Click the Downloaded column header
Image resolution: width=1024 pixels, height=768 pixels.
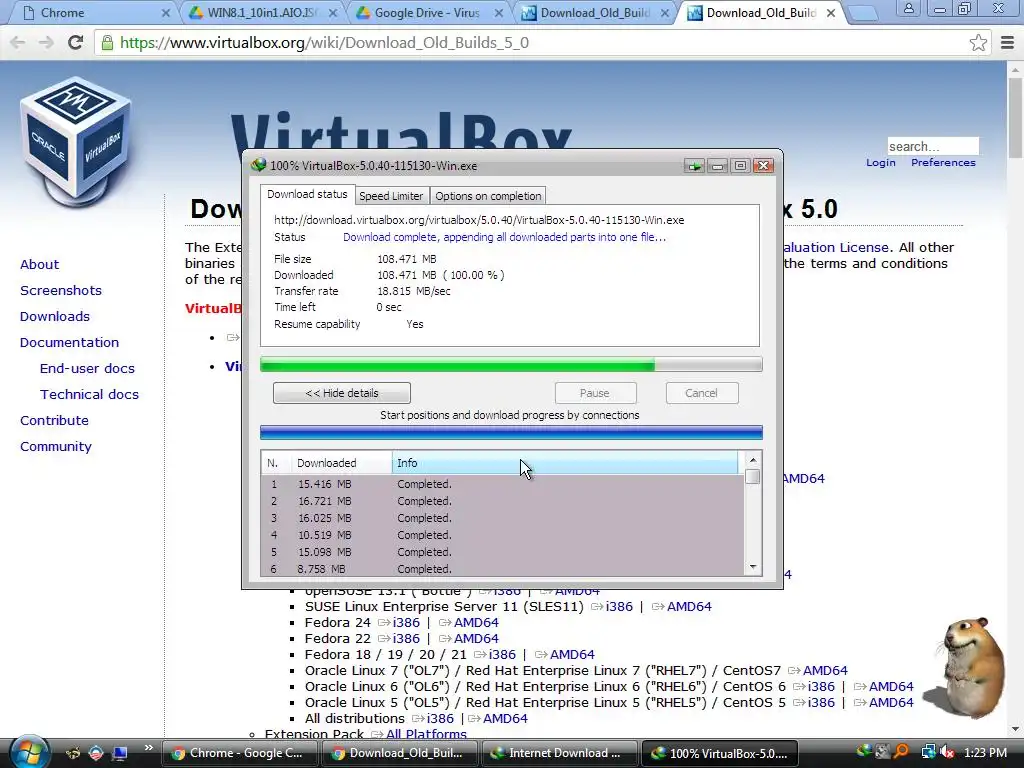click(x=342, y=463)
